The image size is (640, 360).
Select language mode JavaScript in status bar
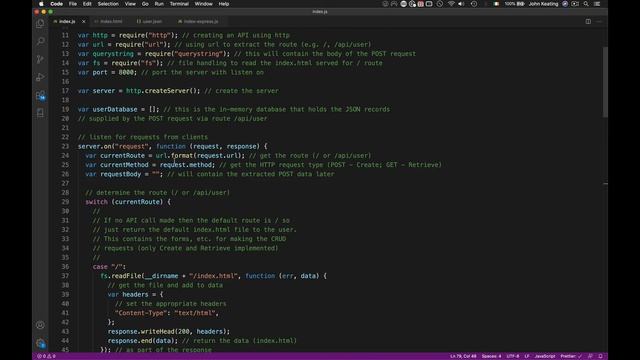[545, 356]
